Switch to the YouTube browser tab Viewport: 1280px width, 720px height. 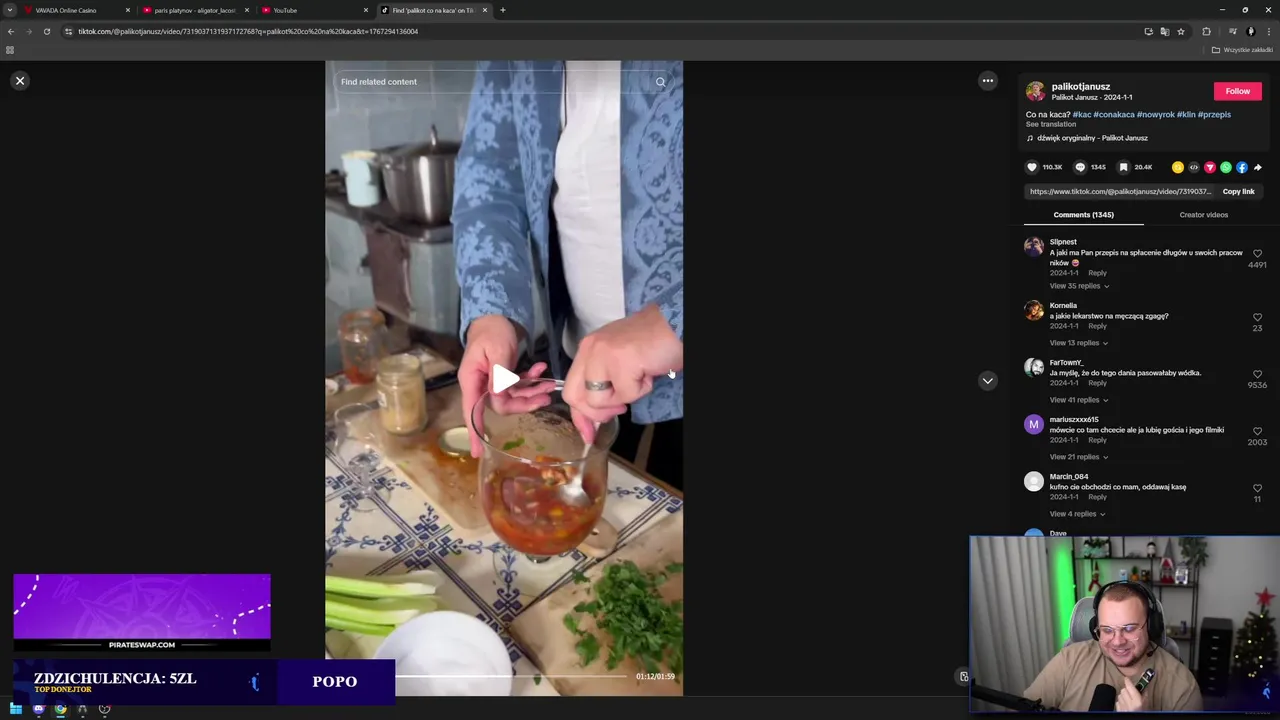(312, 10)
